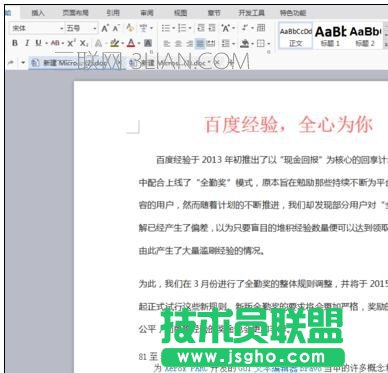Apply the 正文 style

tap(296, 36)
